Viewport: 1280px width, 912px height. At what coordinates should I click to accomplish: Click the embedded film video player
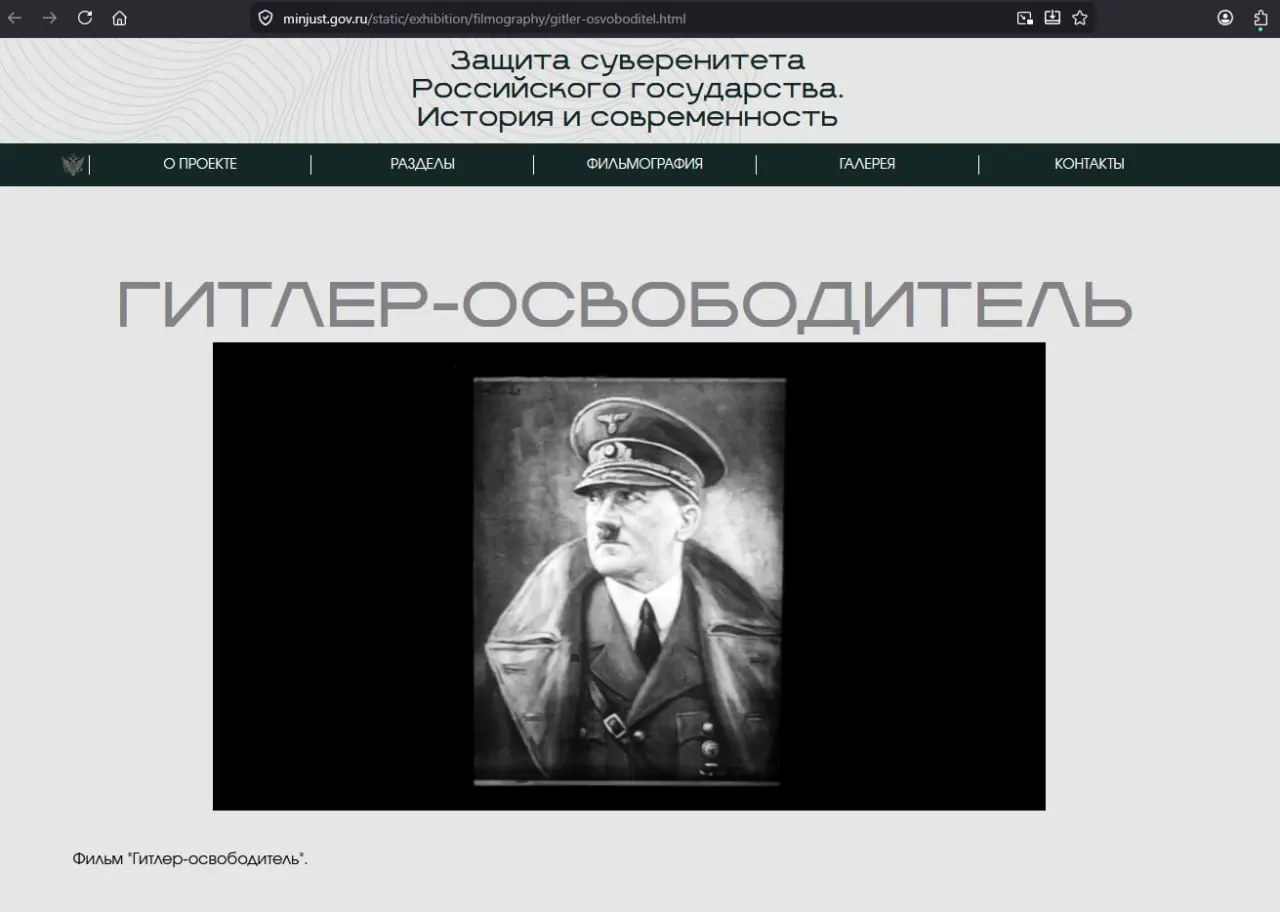629,576
